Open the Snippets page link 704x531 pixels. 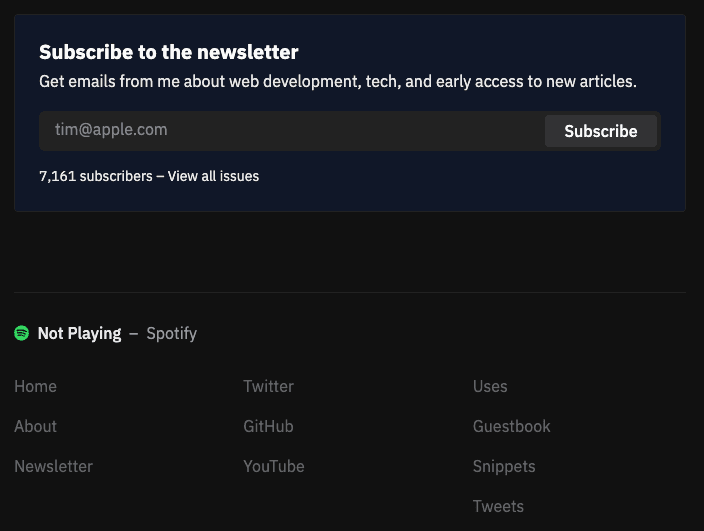[504, 466]
